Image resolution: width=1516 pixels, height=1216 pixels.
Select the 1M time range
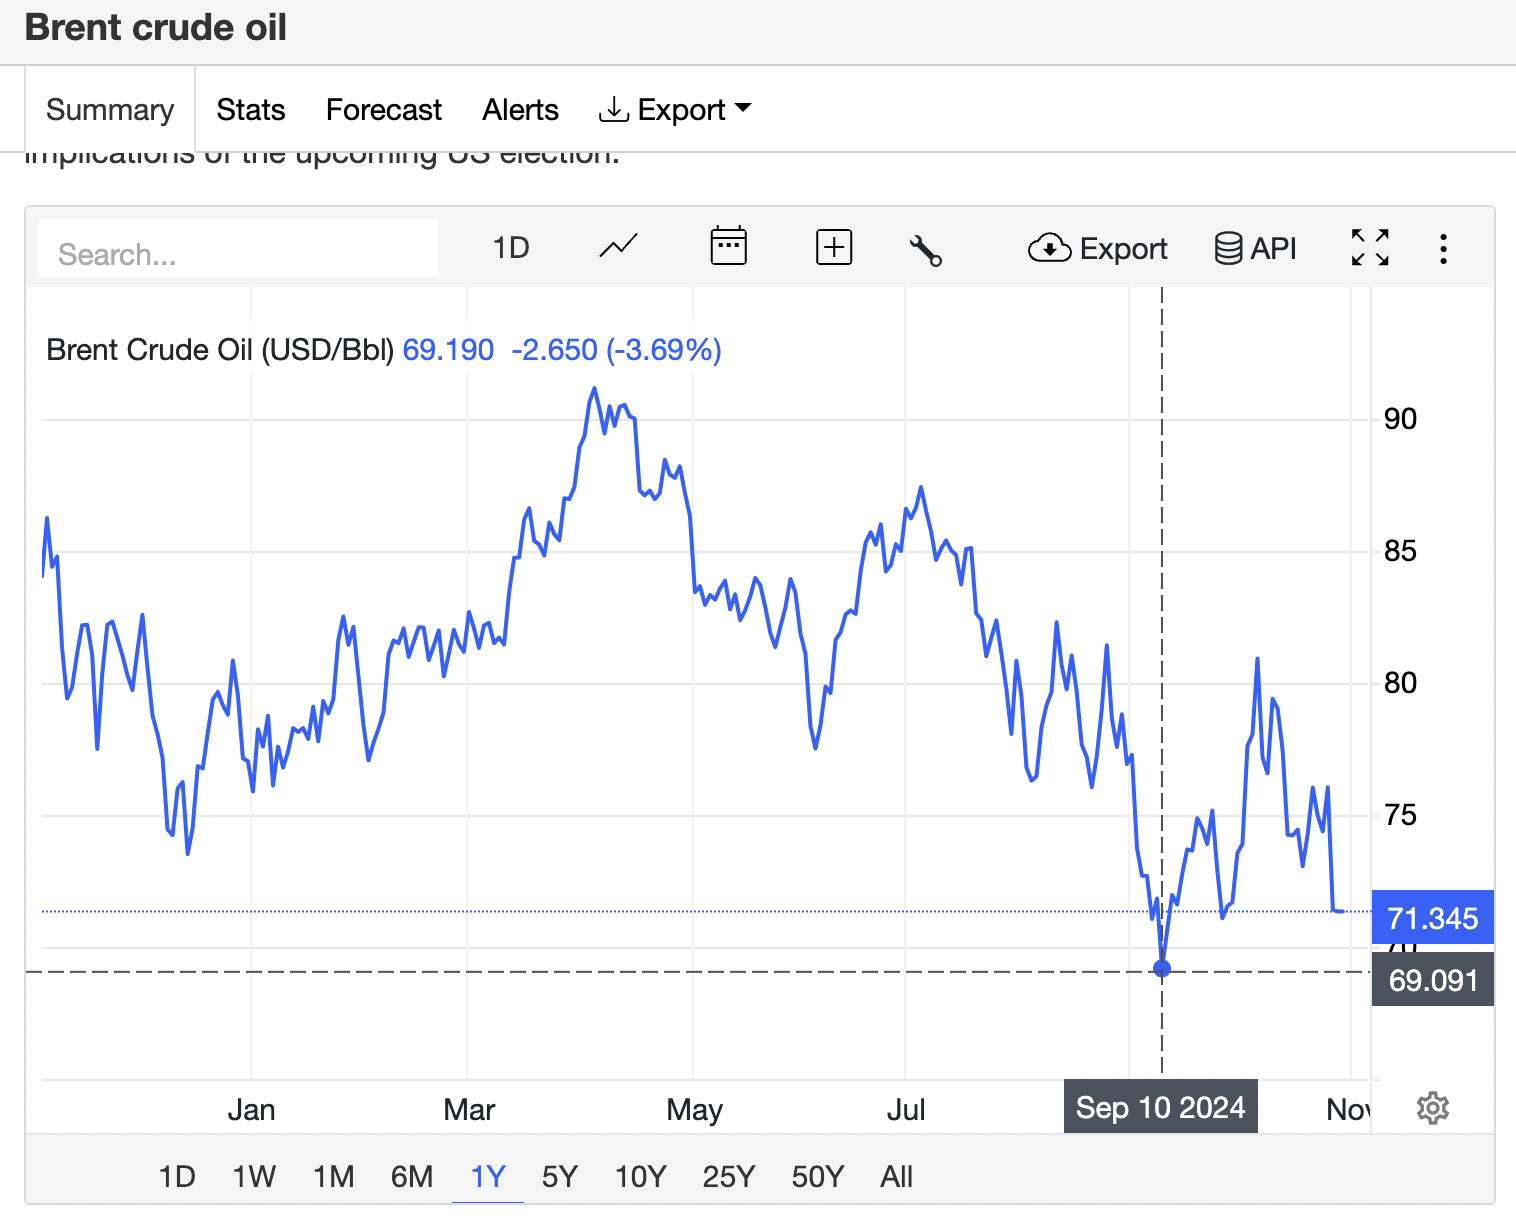click(x=333, y=1176)
